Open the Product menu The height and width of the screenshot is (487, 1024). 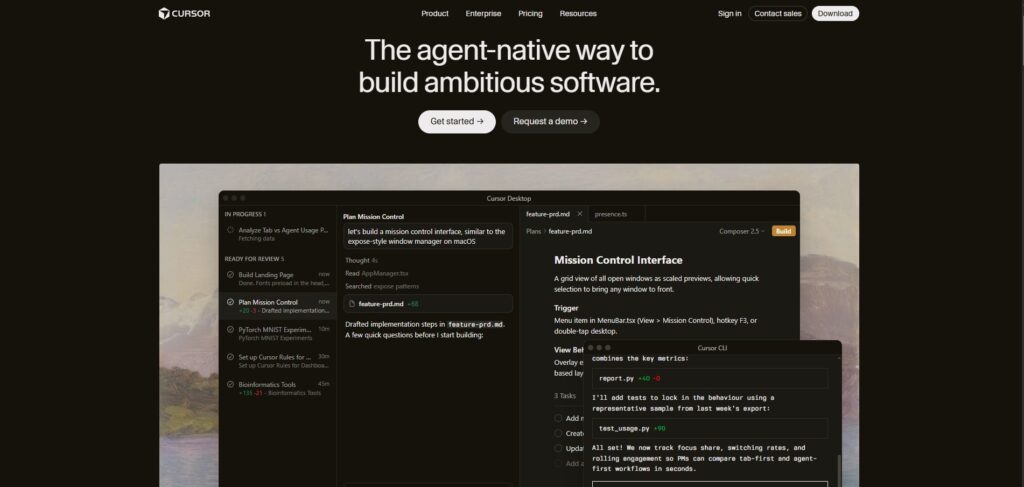tap(435, 13)
